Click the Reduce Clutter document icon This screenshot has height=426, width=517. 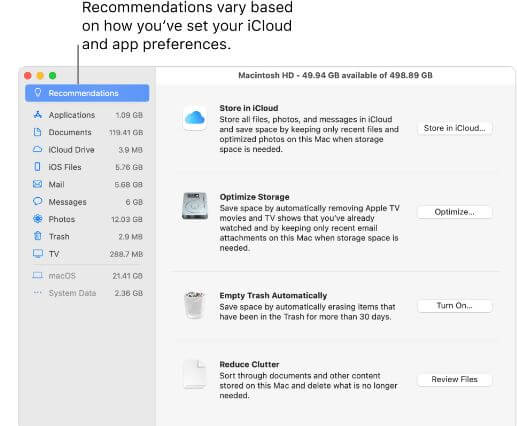pyautogui.click(x=195, y=374)
